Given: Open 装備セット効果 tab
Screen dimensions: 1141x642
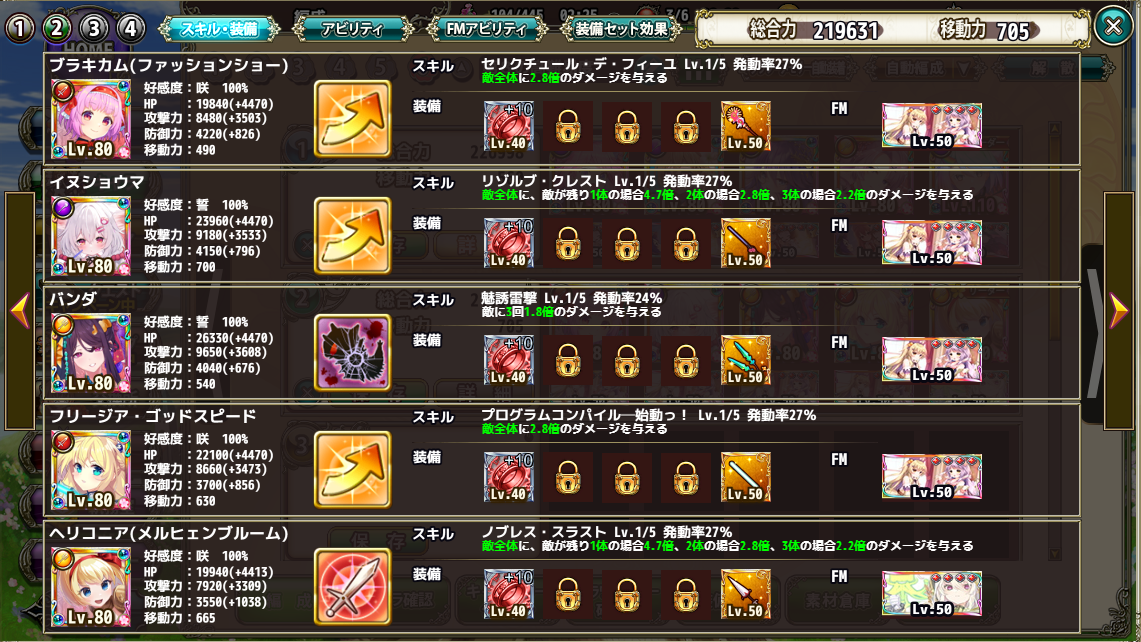Looking at the screenshot, I should pyautogui.click(x=621, y=29).
